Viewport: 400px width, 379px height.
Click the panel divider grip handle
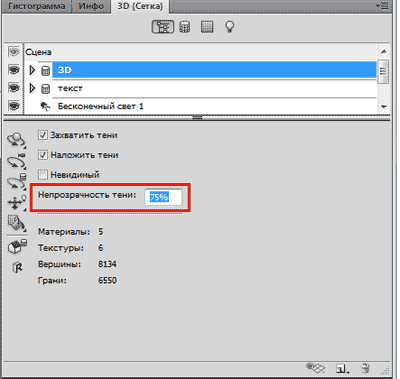[x=197, y=117]
